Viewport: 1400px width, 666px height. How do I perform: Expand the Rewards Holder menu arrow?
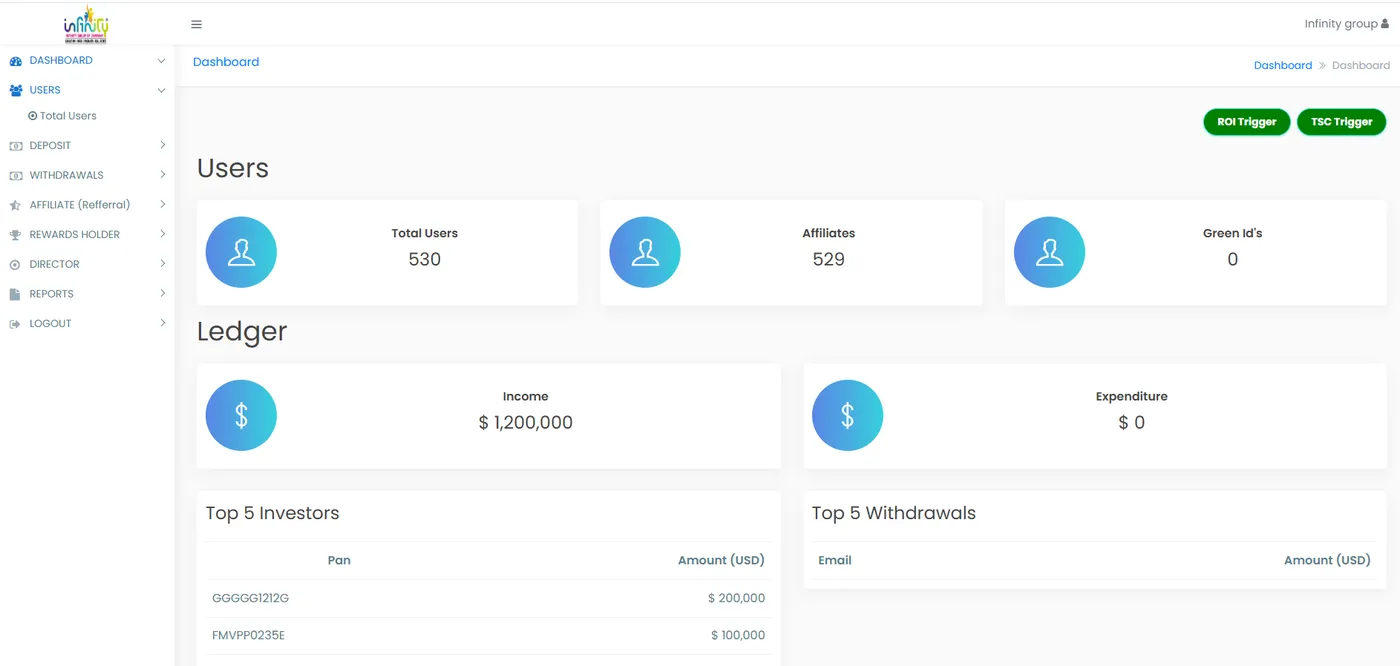162,234
